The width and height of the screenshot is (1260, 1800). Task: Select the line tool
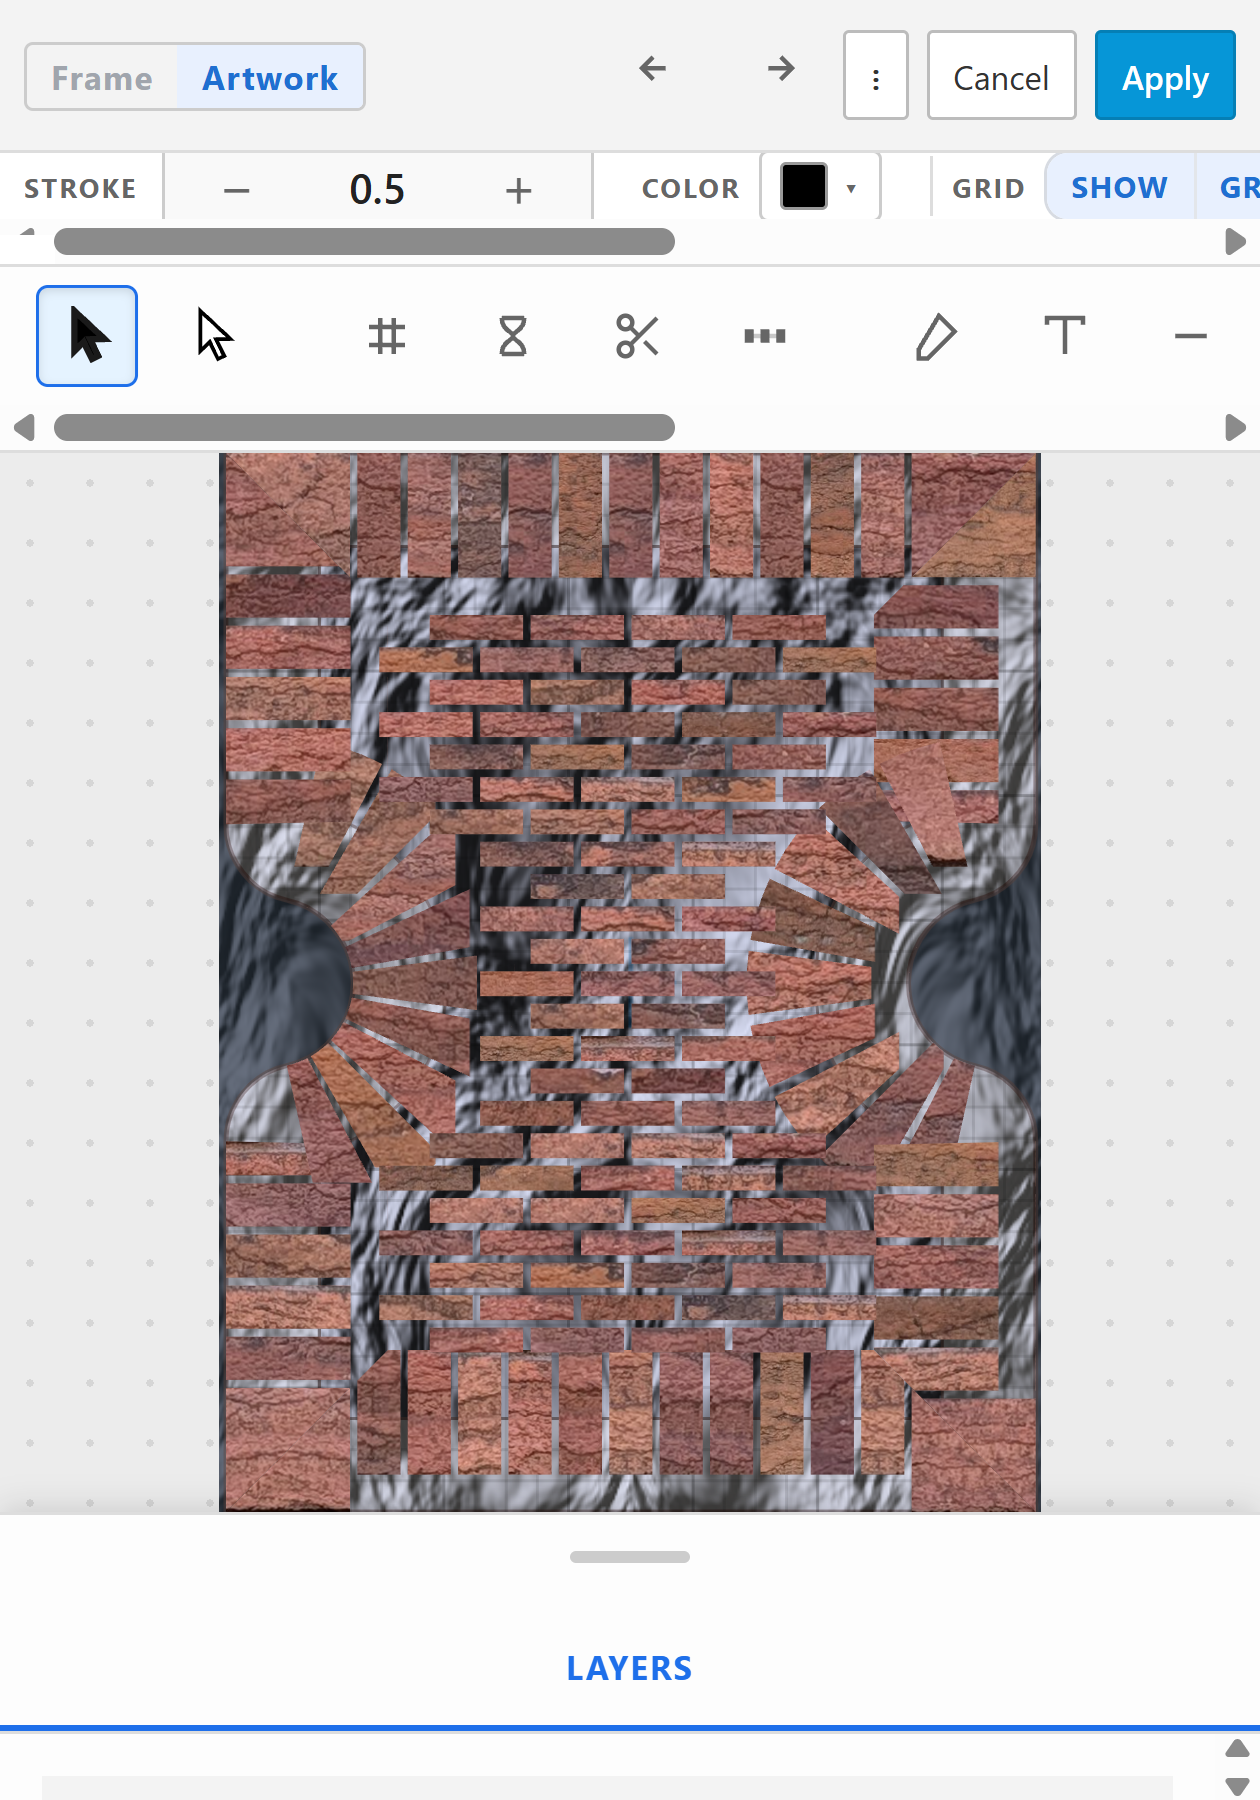pyautogui.click(x=1190, y=336)
